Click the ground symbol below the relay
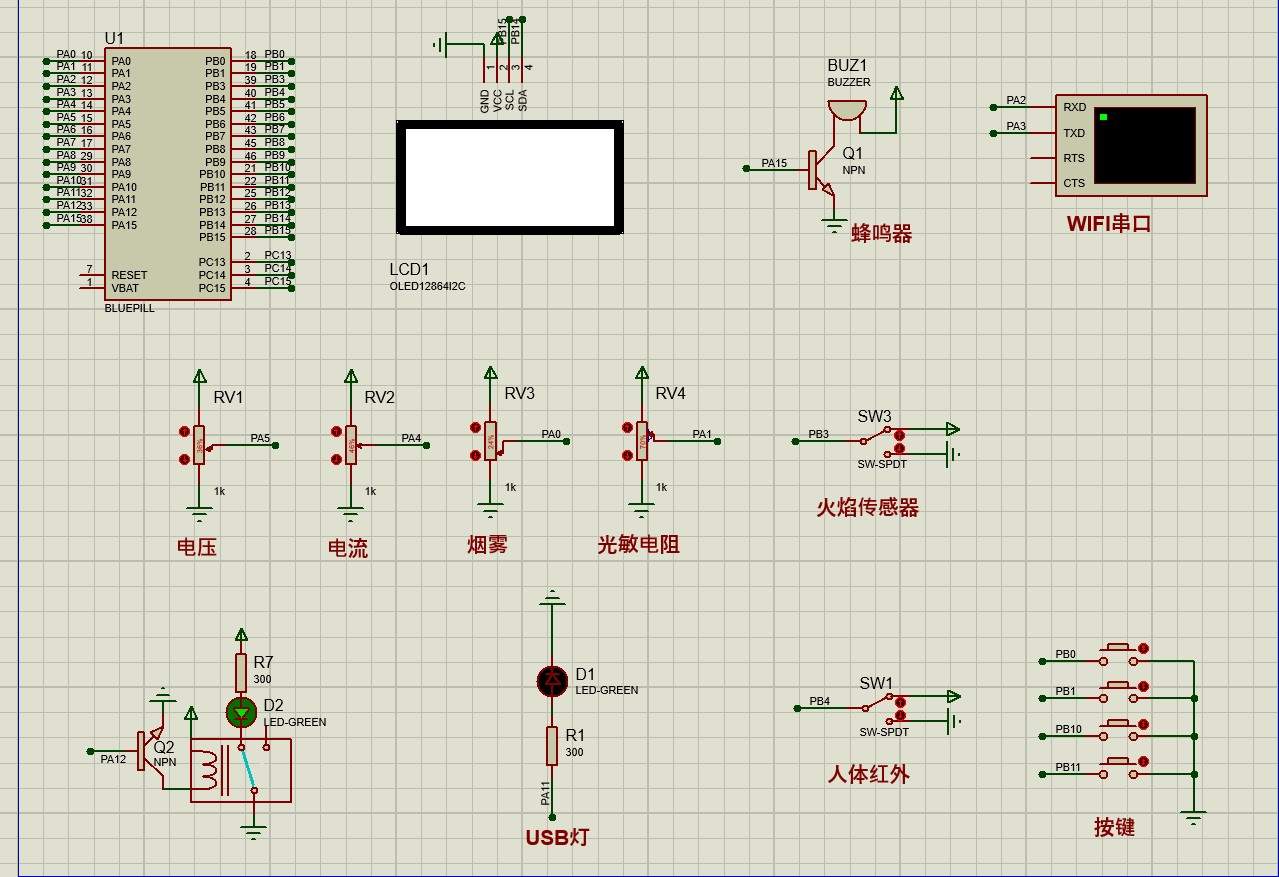Image resolution: width=1279 pixels, height=877 pixels. pyautogui.click(x=254, y=831)
